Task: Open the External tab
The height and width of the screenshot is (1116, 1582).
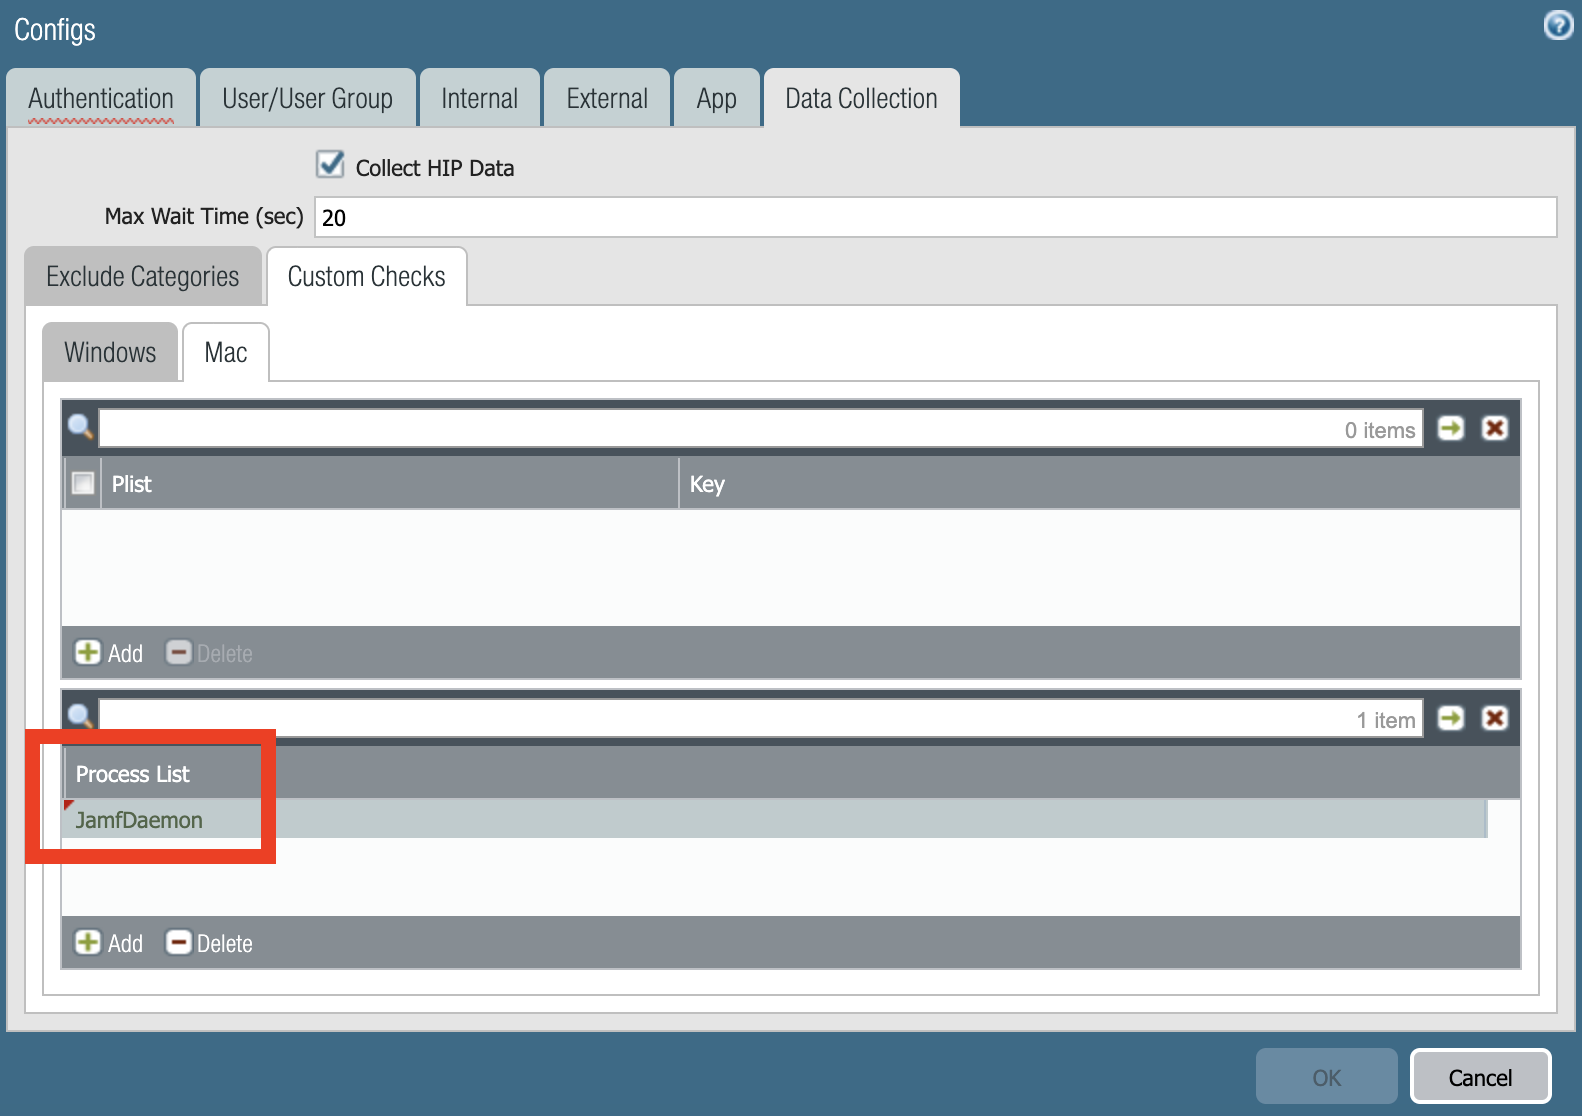Action: click(x=607, y=98)
